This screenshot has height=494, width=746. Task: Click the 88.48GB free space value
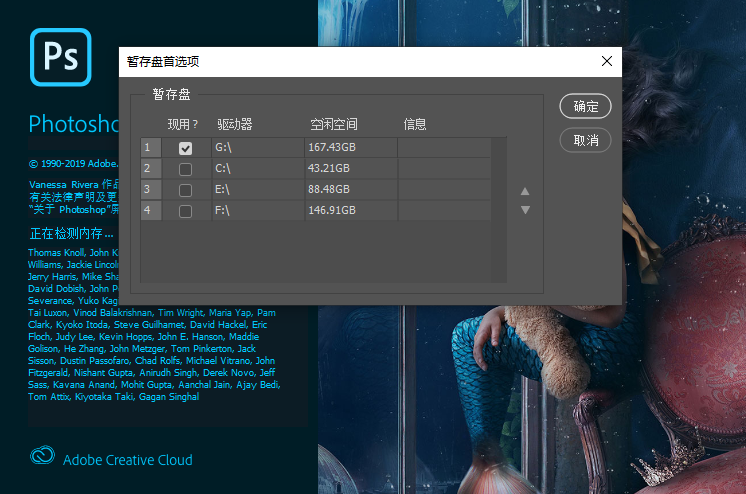point(329,189)
